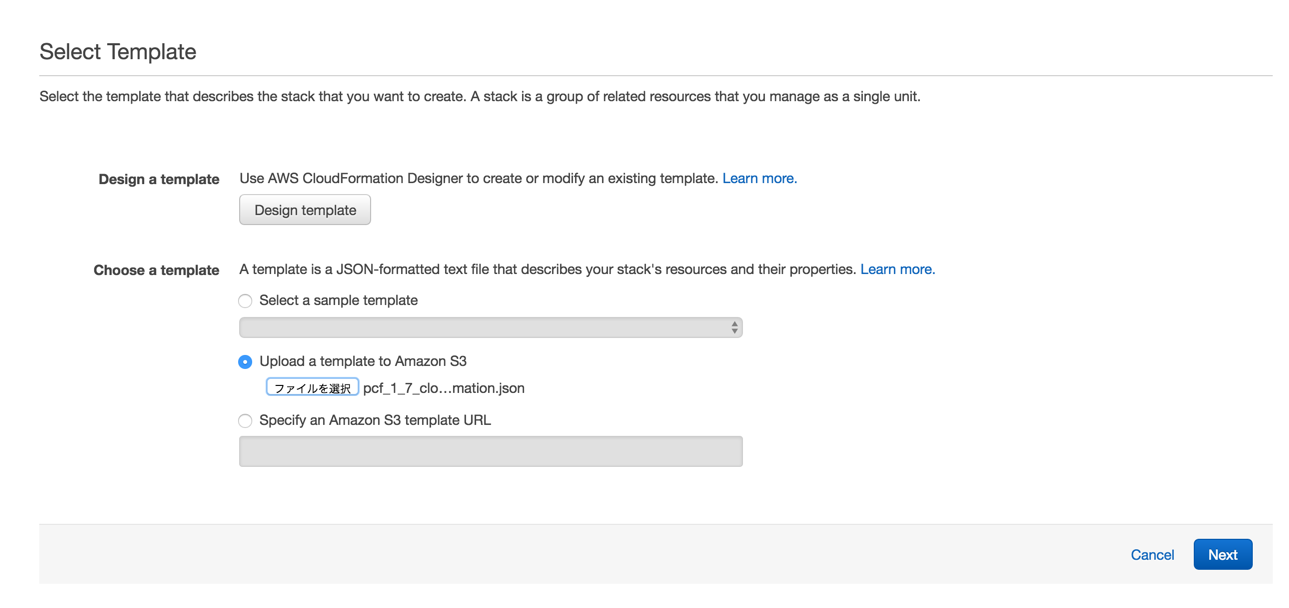Click the Choose a template section label
1289x608 pixels.
[x=156, y=270]
